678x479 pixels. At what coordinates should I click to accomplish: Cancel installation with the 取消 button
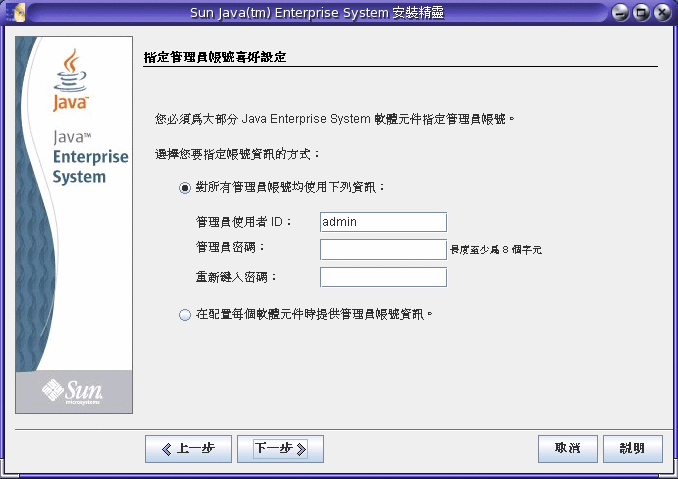point(568,449)
